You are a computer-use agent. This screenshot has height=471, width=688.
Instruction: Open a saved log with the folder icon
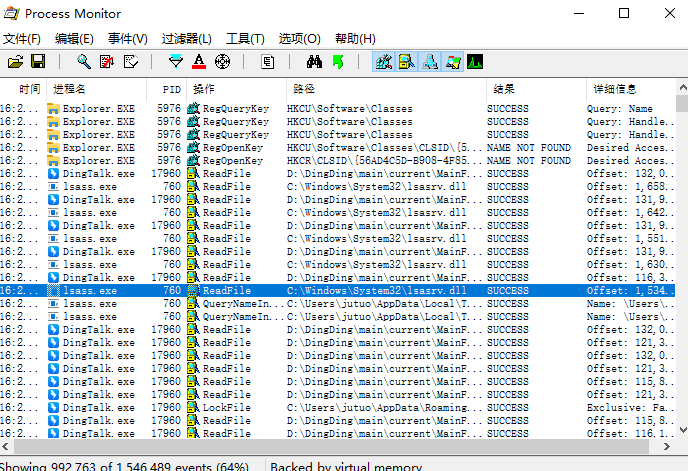(x=15, y=61)
